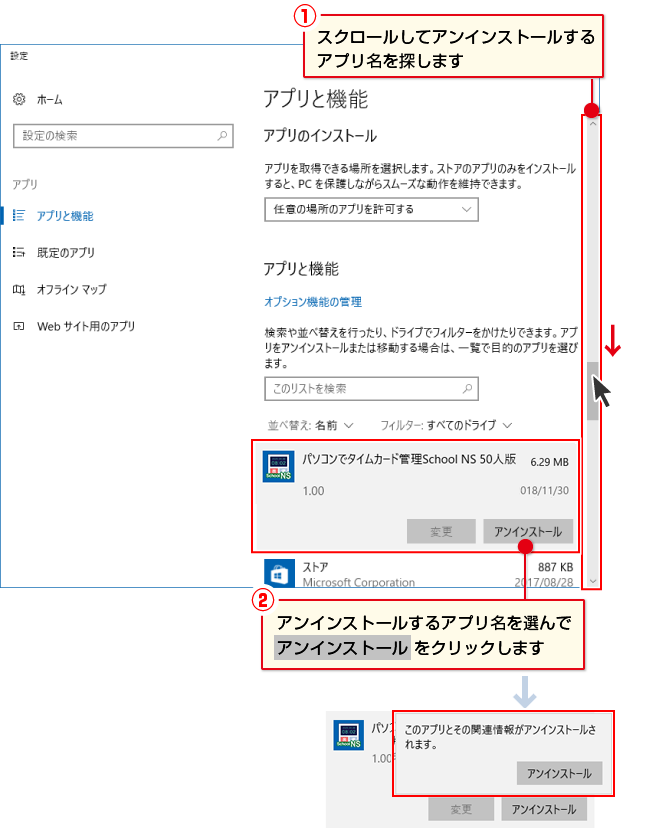Click 変更 button in the main list's app entry

tap(441, 532)
